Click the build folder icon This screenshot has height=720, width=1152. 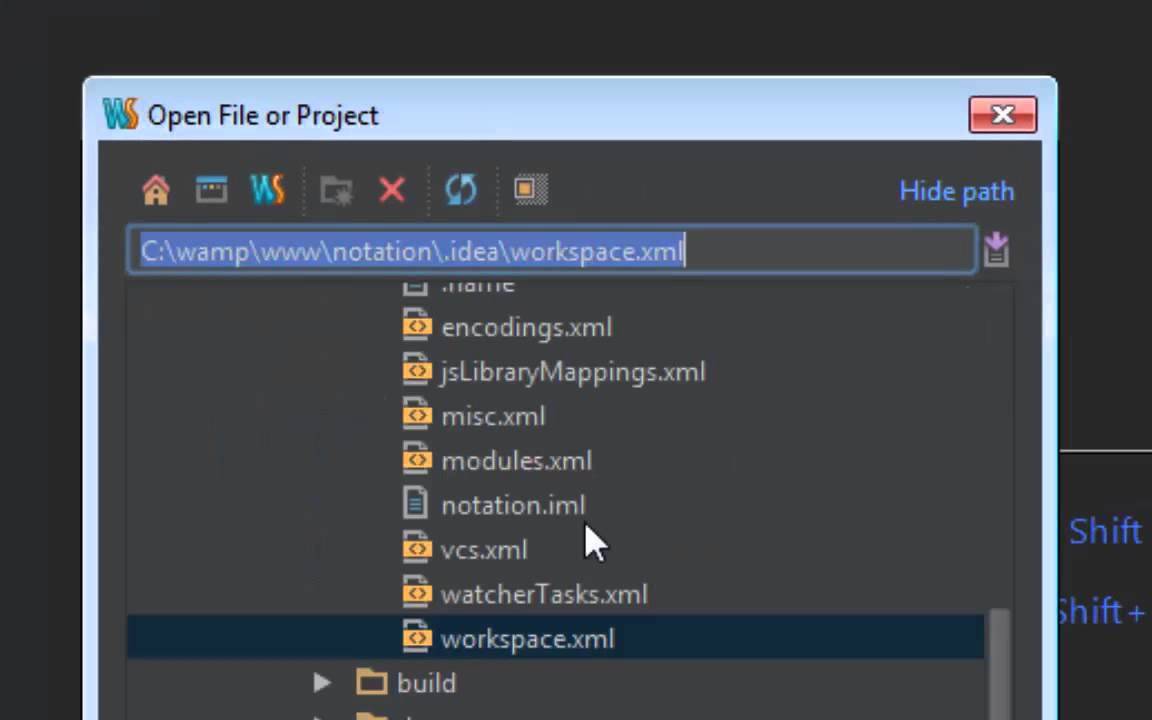pos(372,682)
